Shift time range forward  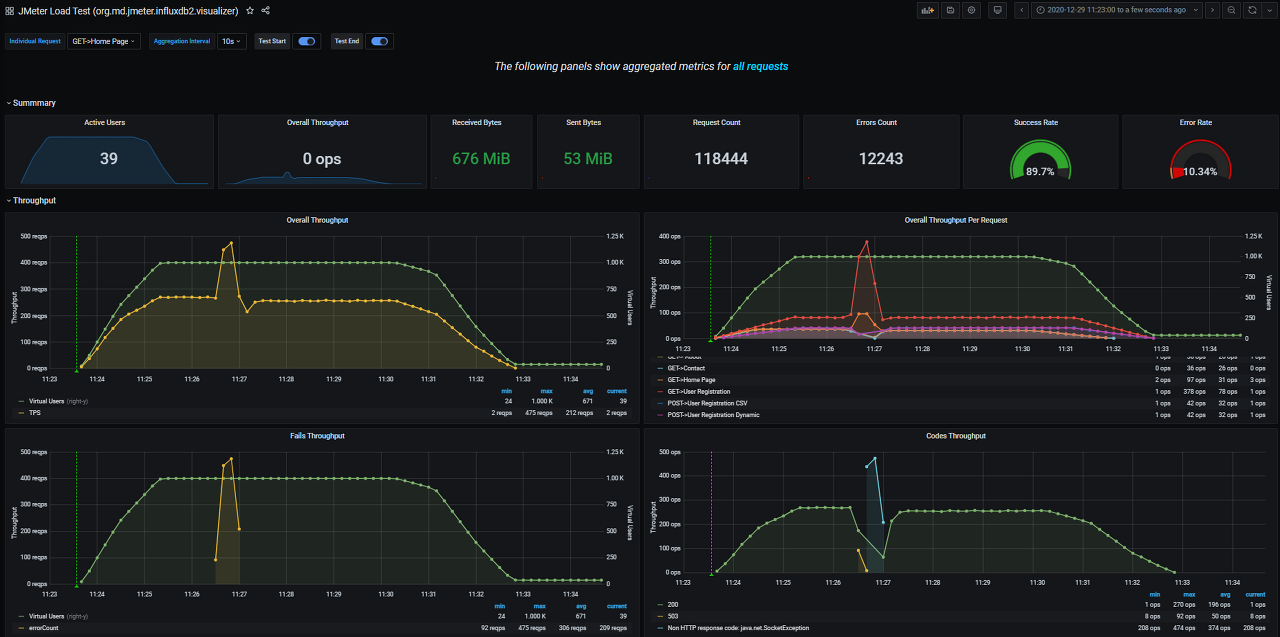[x=1212, y=10]
